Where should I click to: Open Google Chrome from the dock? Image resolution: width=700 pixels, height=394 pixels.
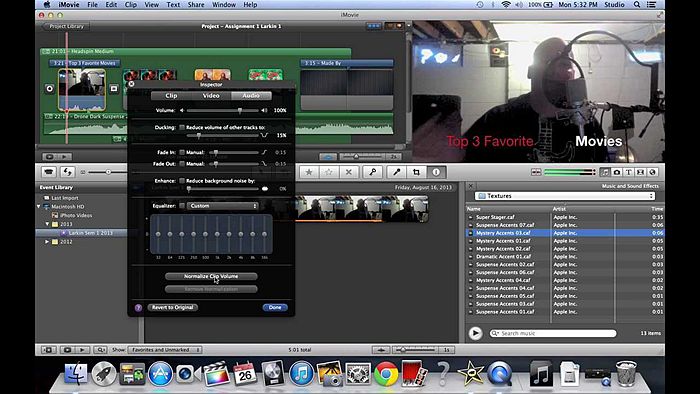pos(386,373)
